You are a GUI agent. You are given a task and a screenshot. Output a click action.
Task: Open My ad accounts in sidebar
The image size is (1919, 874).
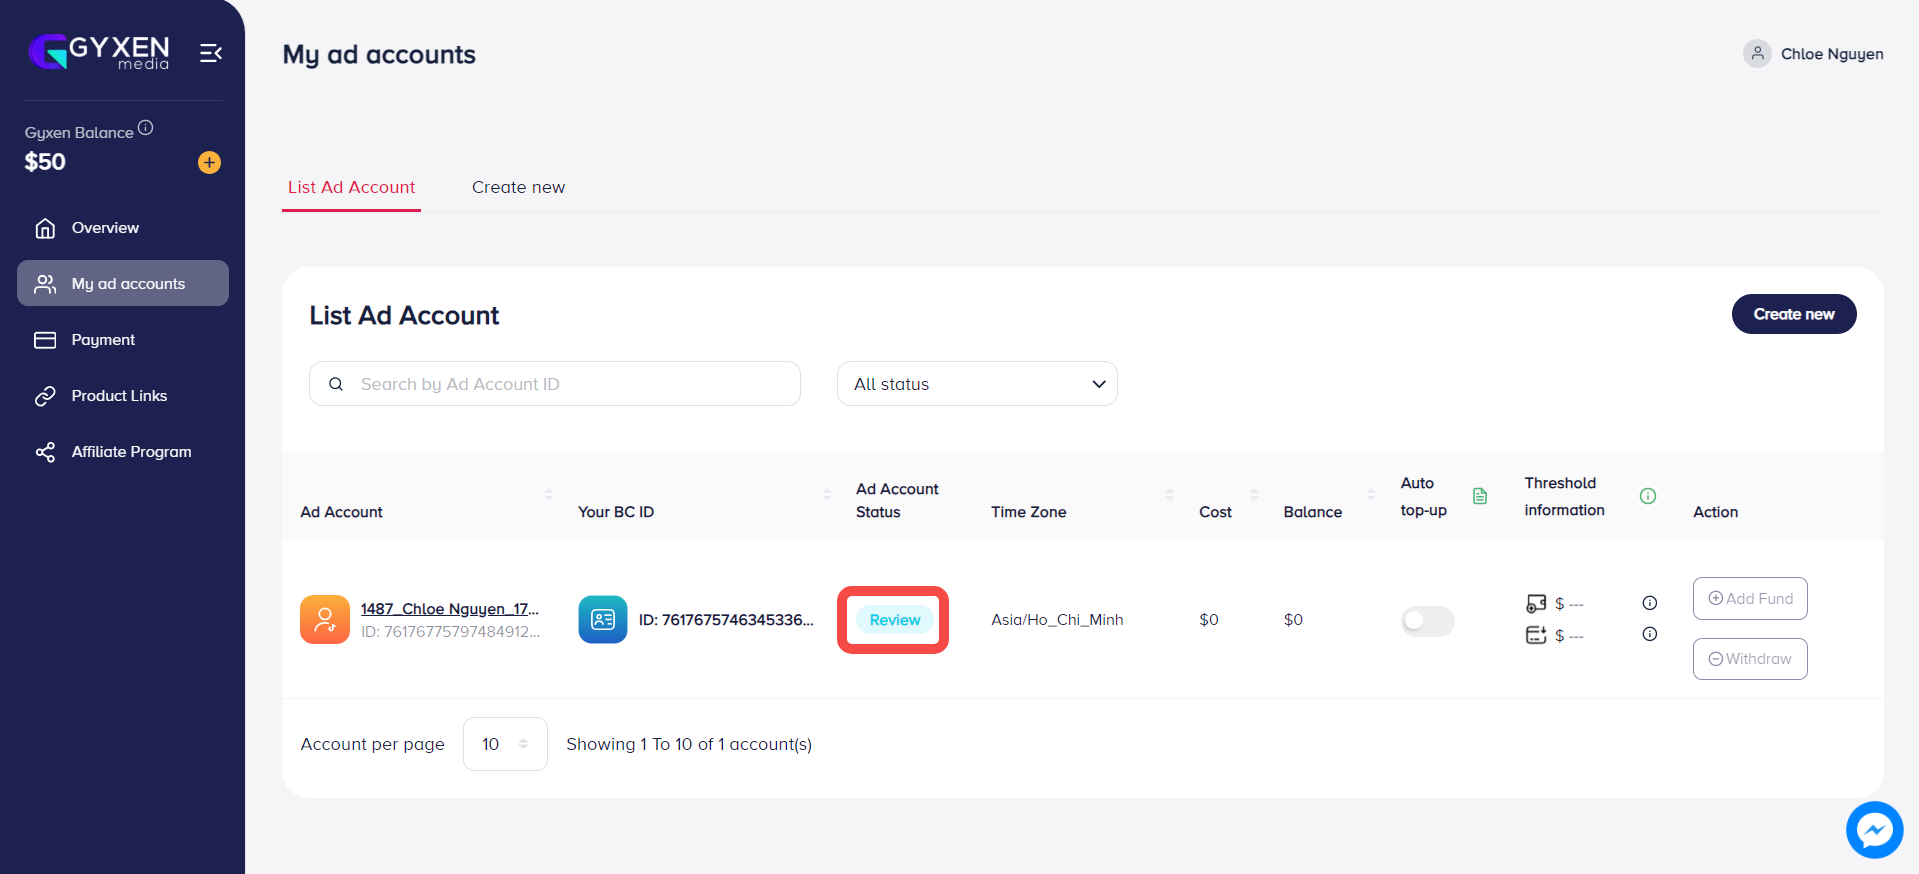click(x=123, y=284)
